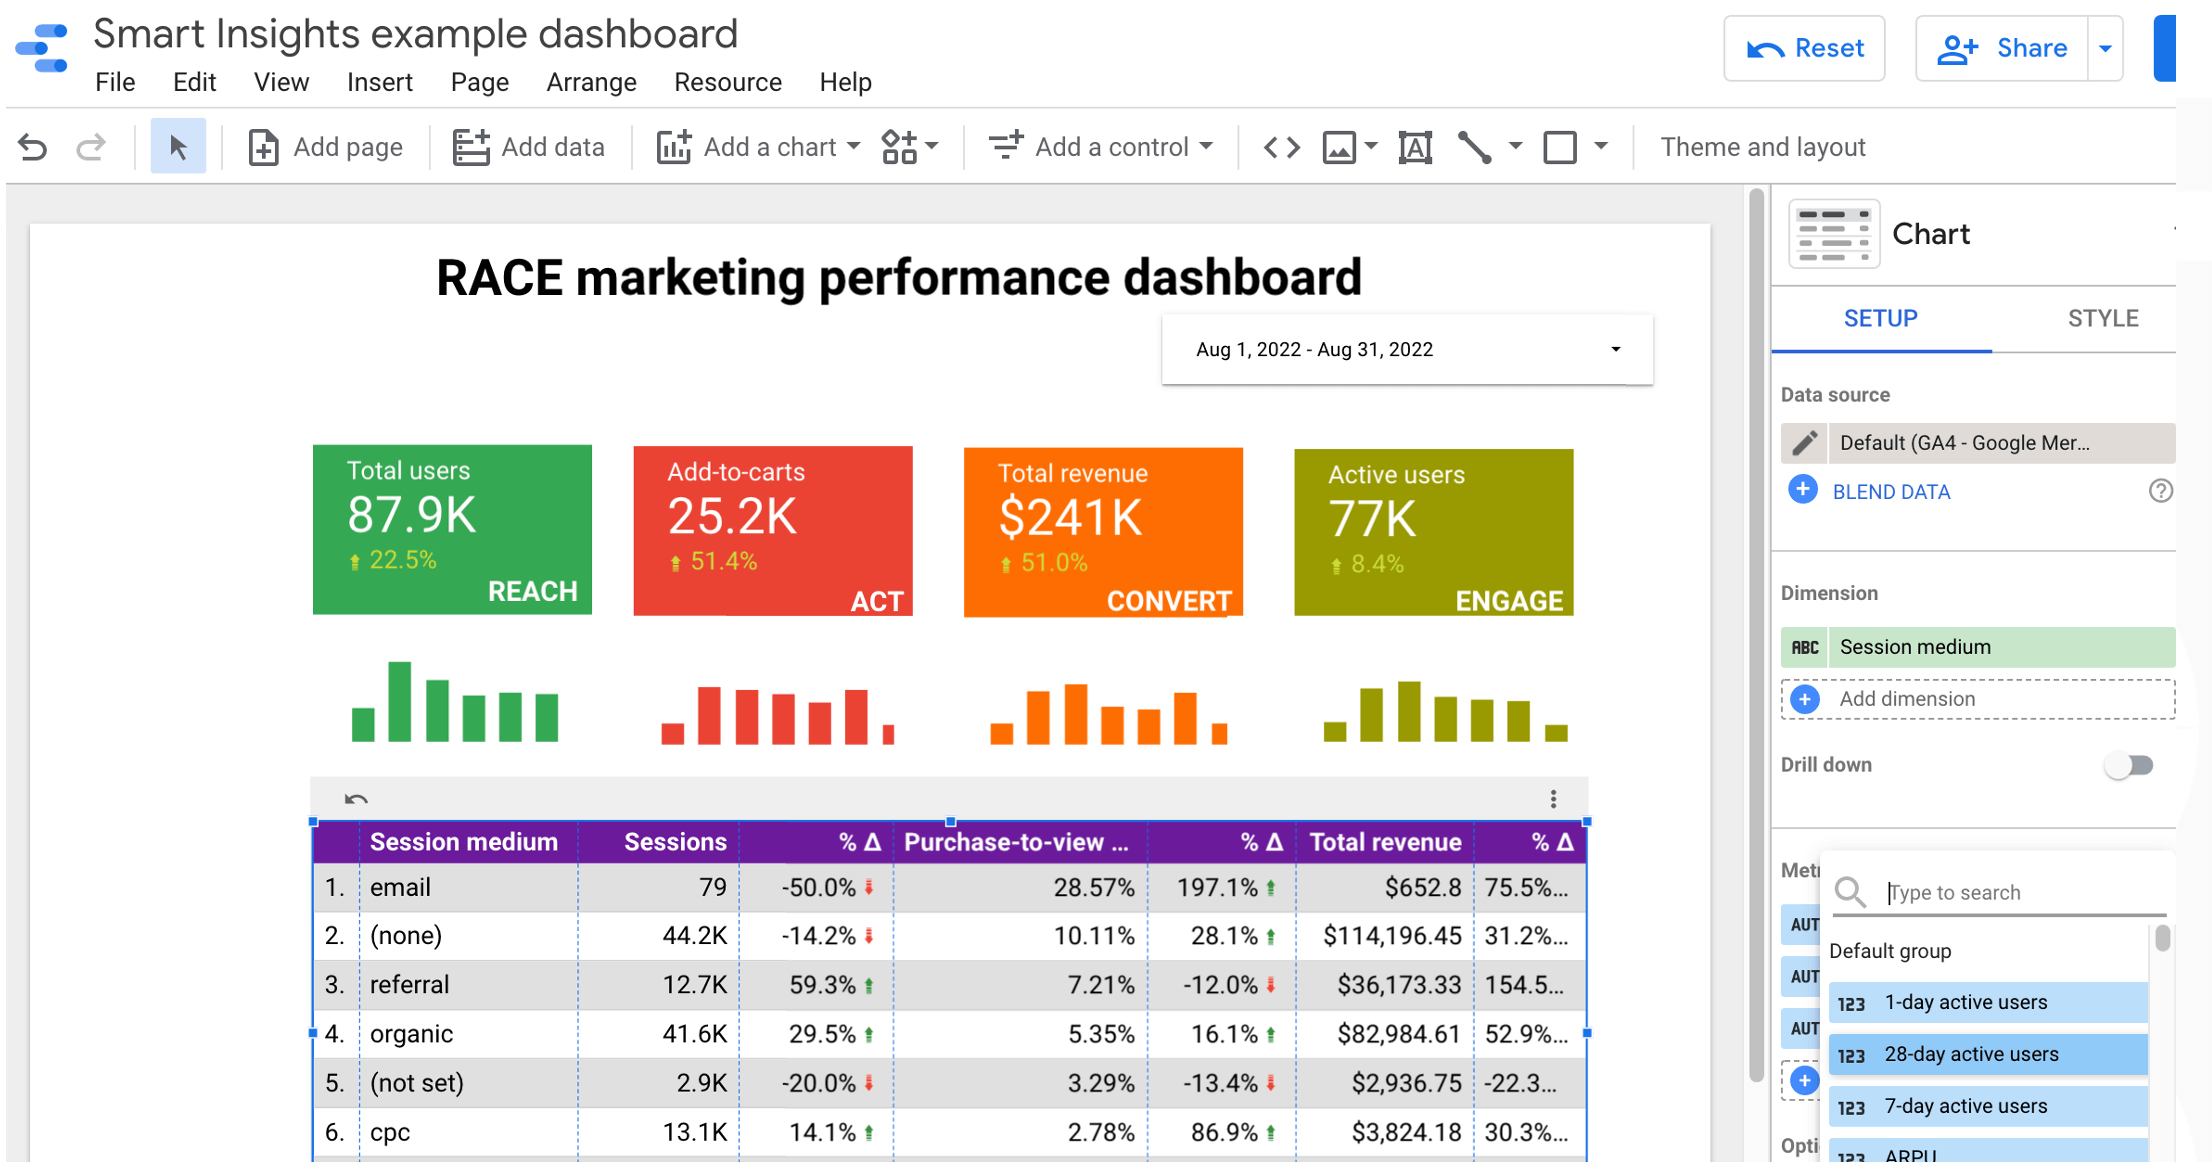The height and width of the screenshot is (1162, 2212).
Task: Click the embed URL code icon
Action: (1281, 147)
